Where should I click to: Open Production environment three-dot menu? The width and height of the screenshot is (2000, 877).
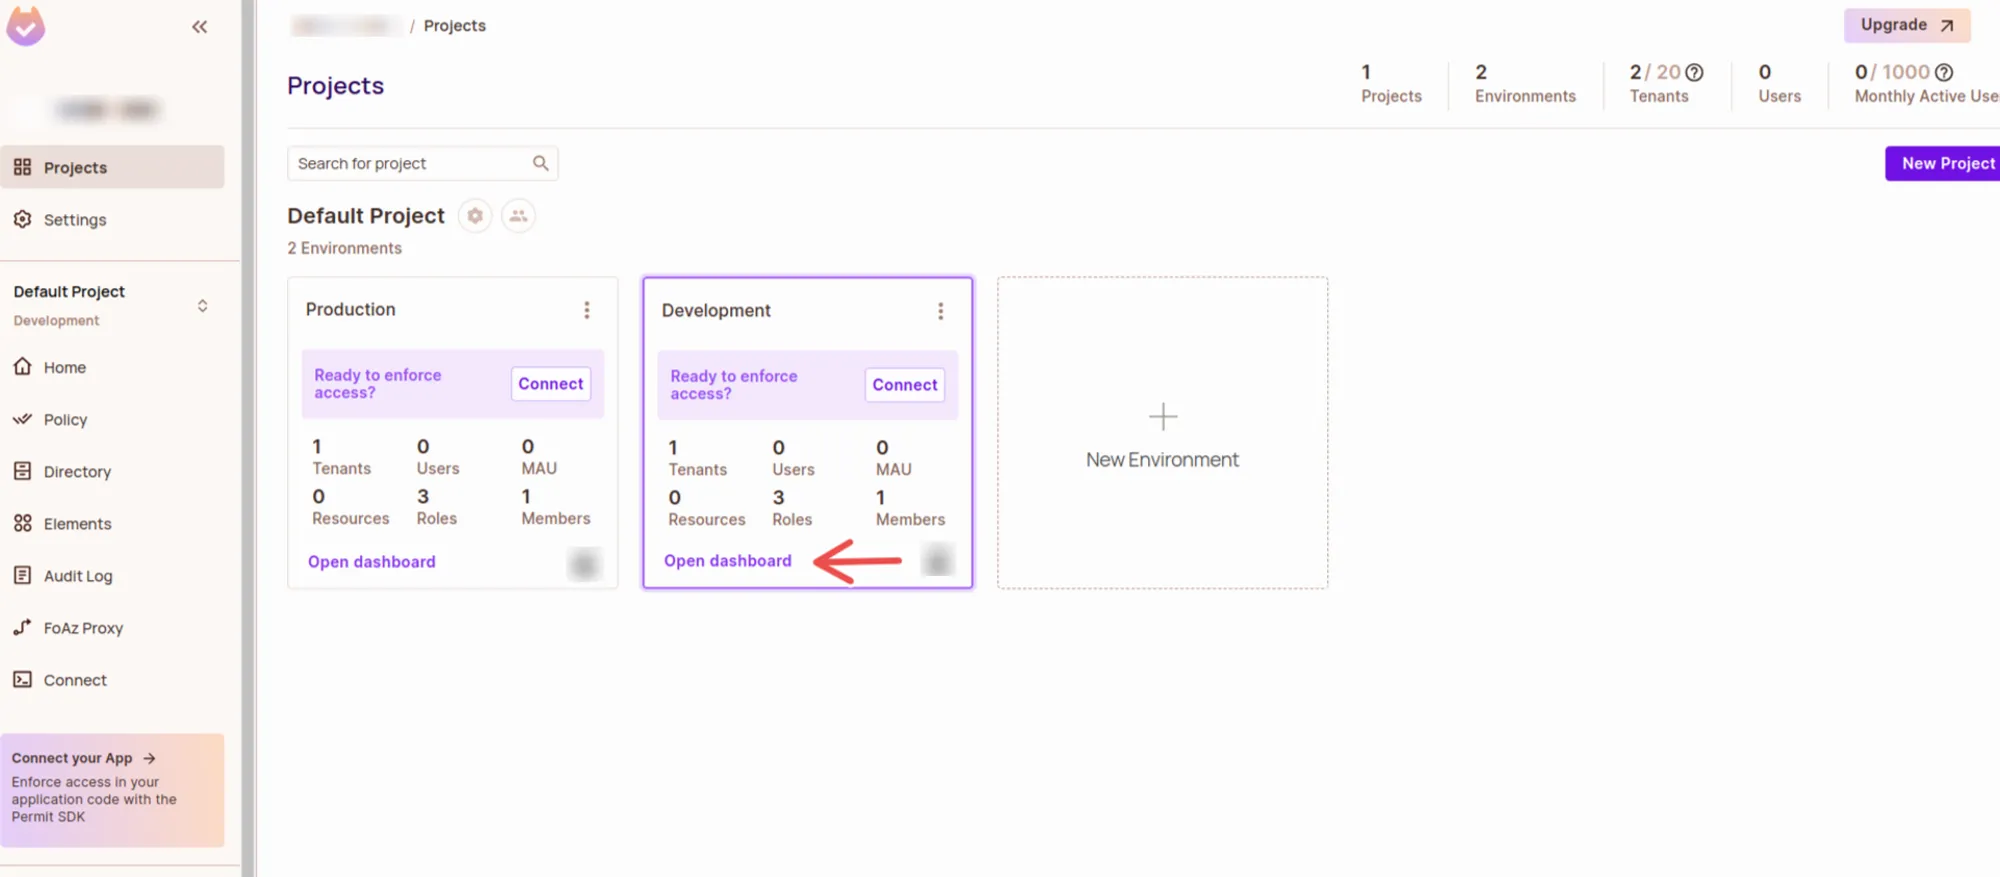point(587,310)
